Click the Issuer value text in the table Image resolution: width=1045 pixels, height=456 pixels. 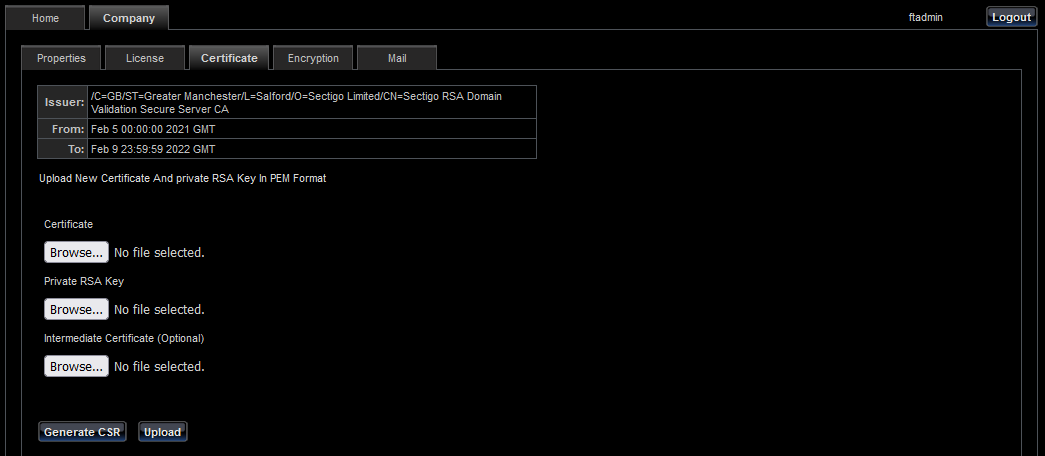(296, 102)
